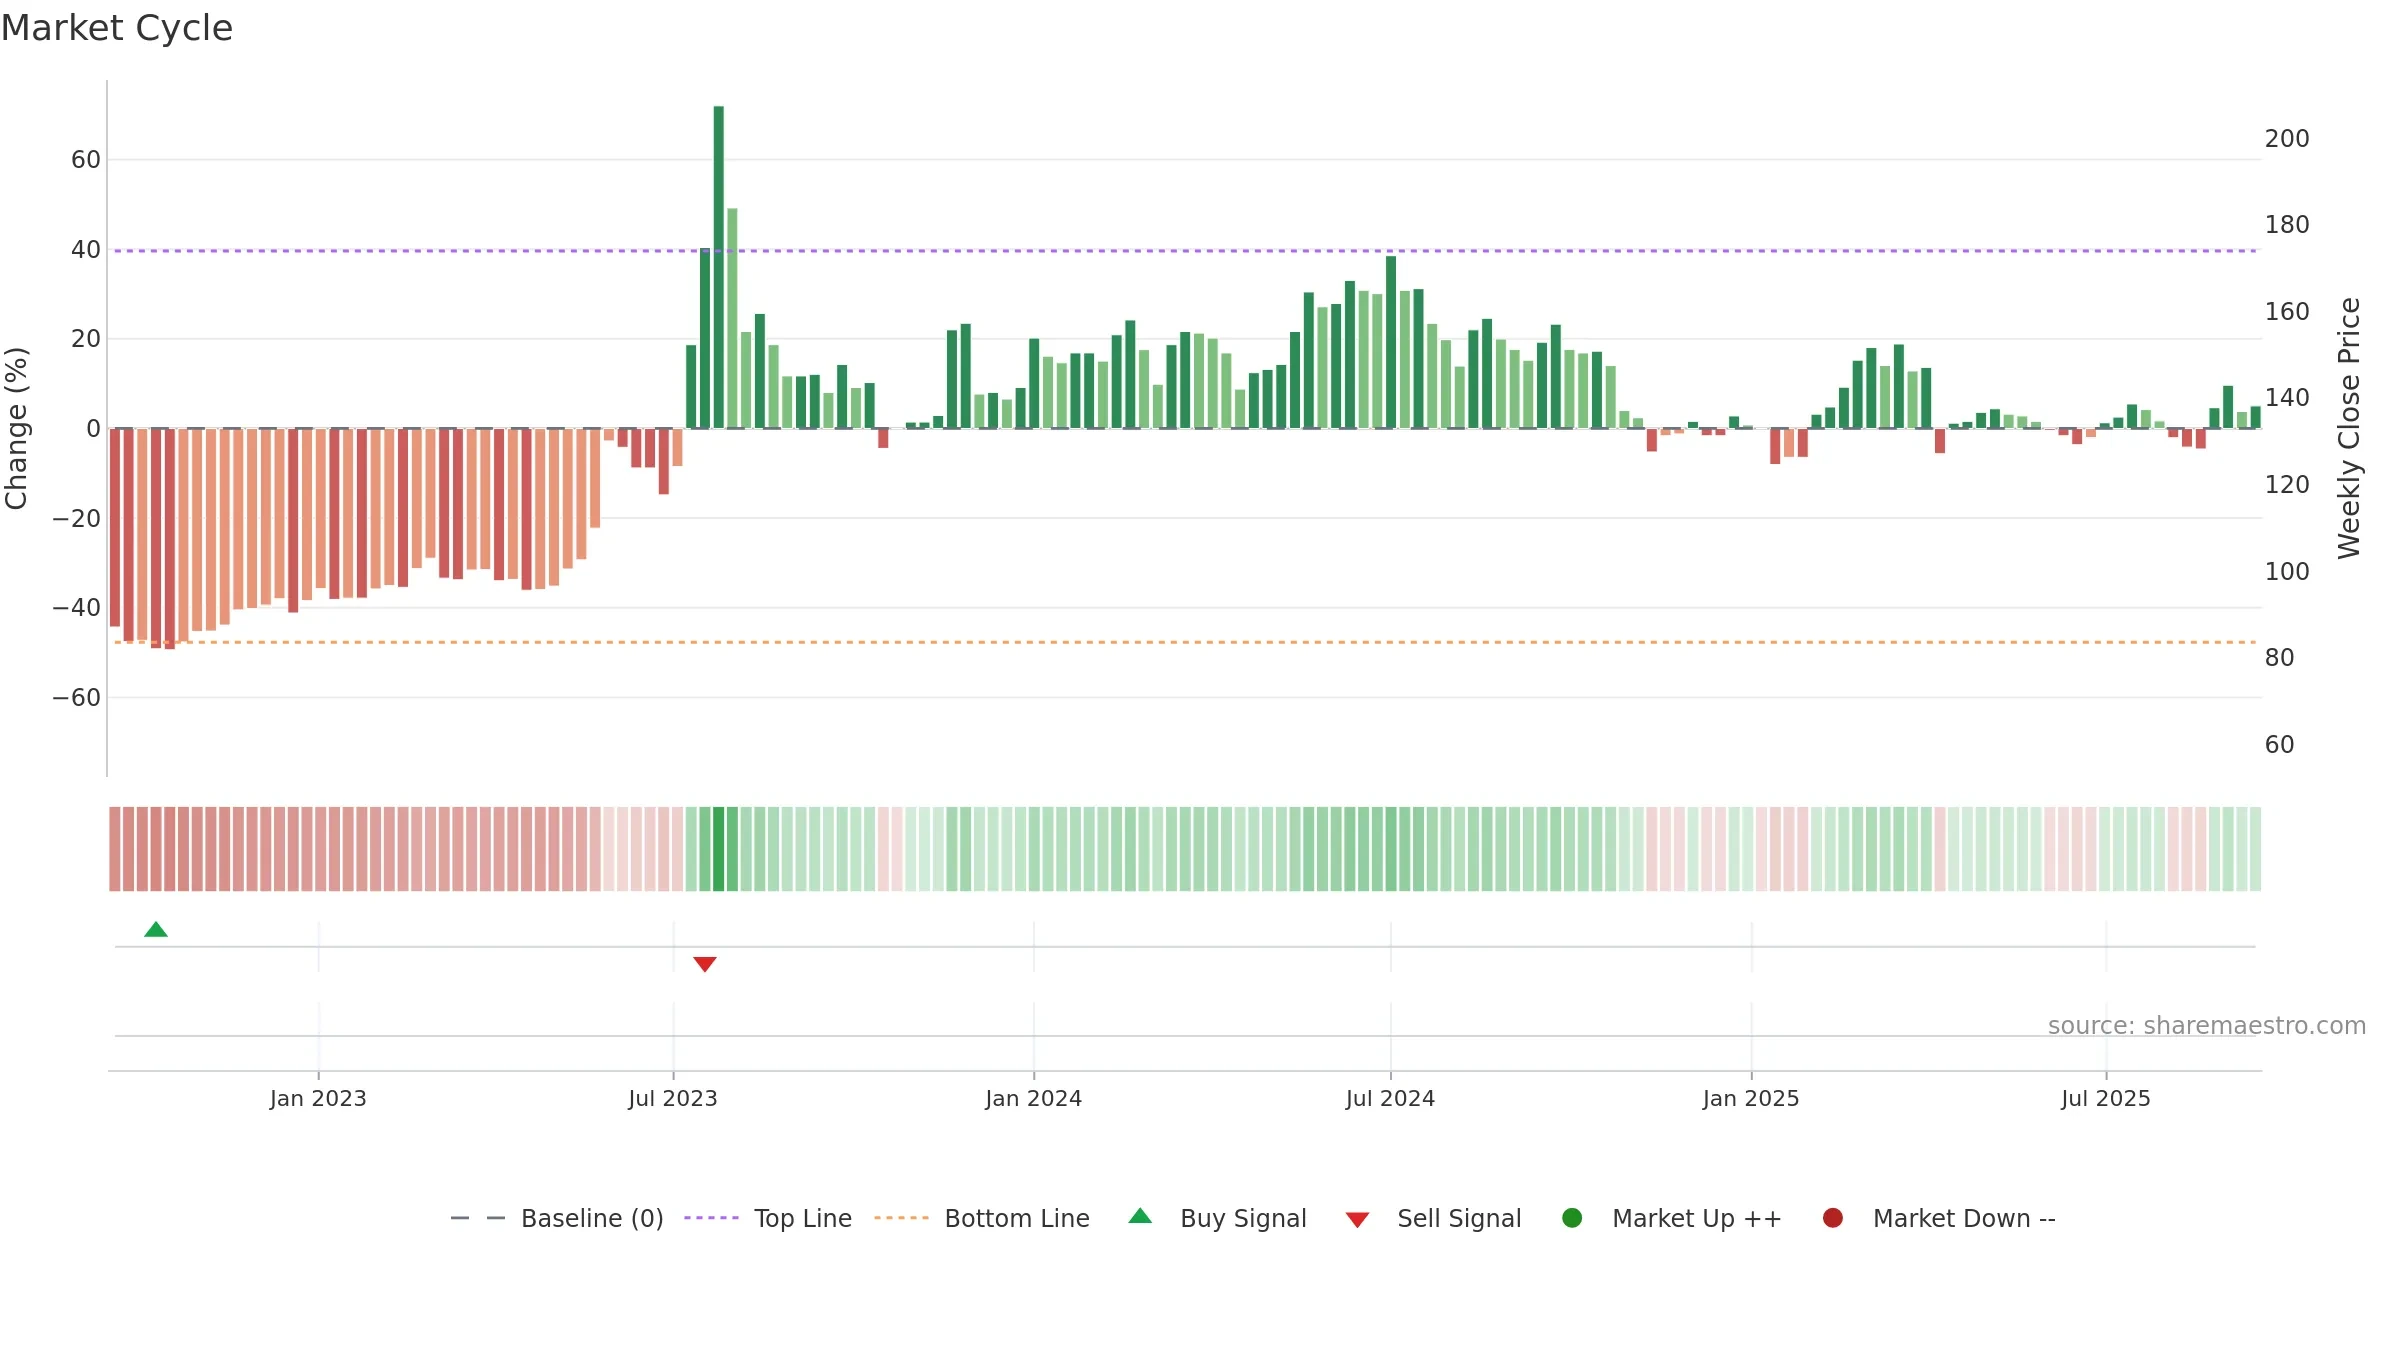Click the 60 tick on Change axis
Image resolution: width=2400 pixels, height=1350 pixels.
tap(86, 160)
